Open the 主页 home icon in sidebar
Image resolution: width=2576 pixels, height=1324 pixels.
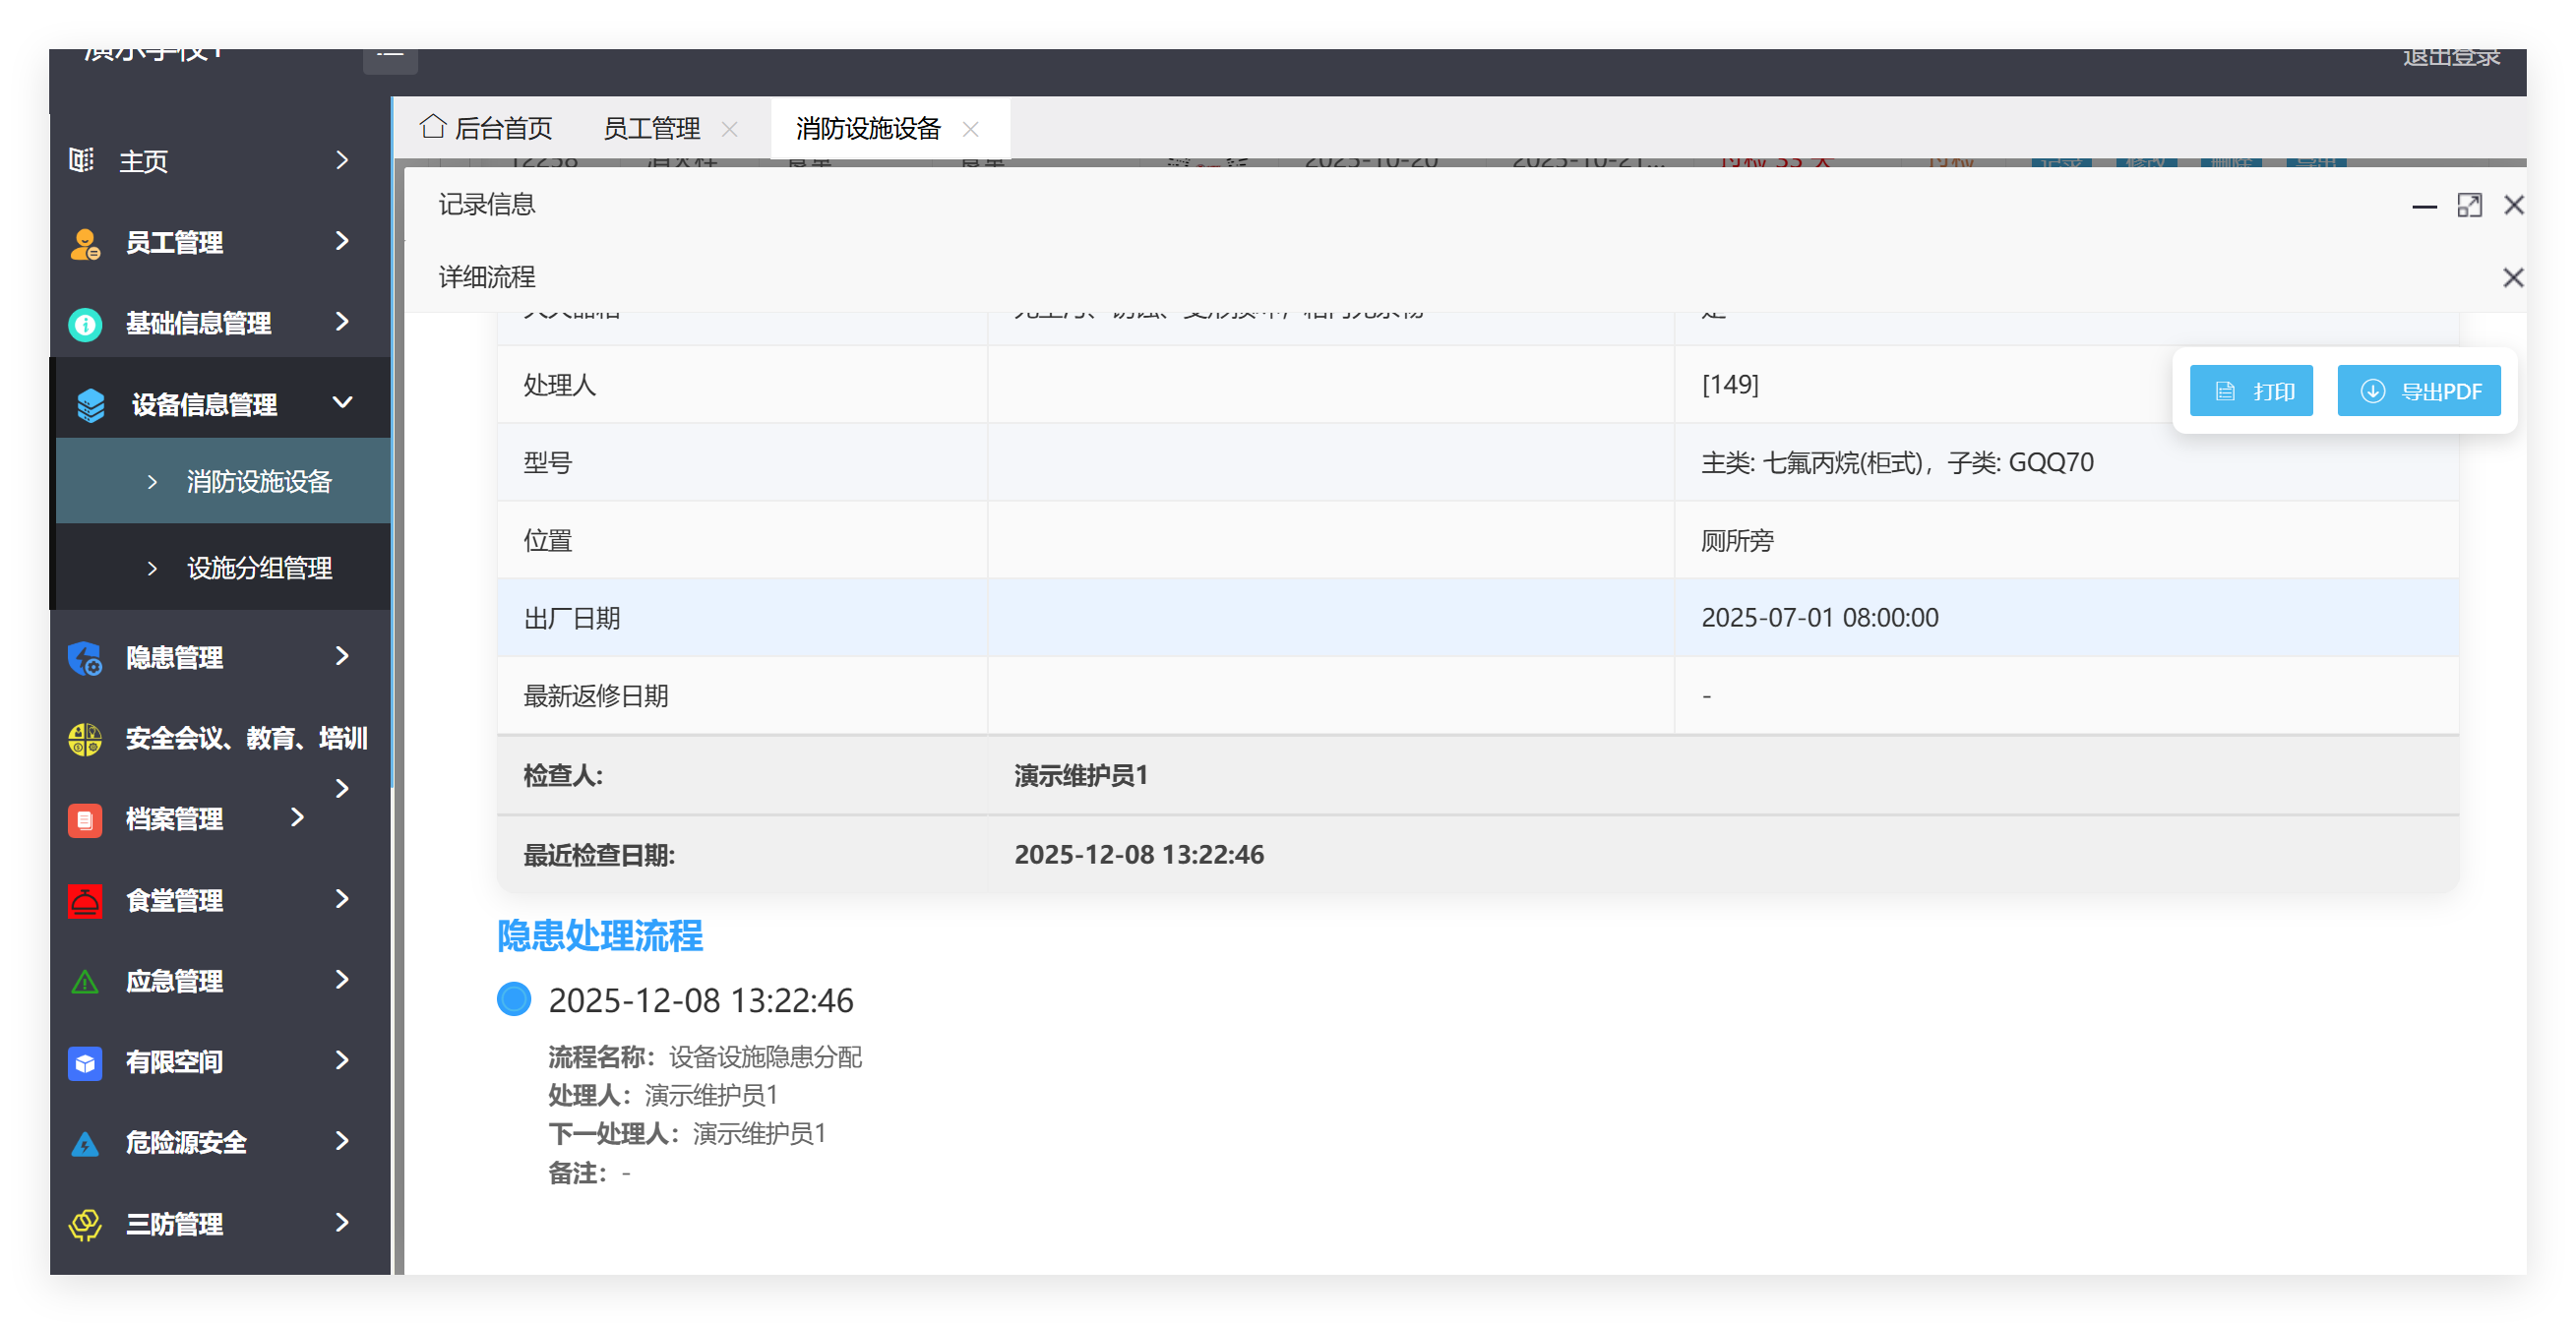(x=84, y=160)
